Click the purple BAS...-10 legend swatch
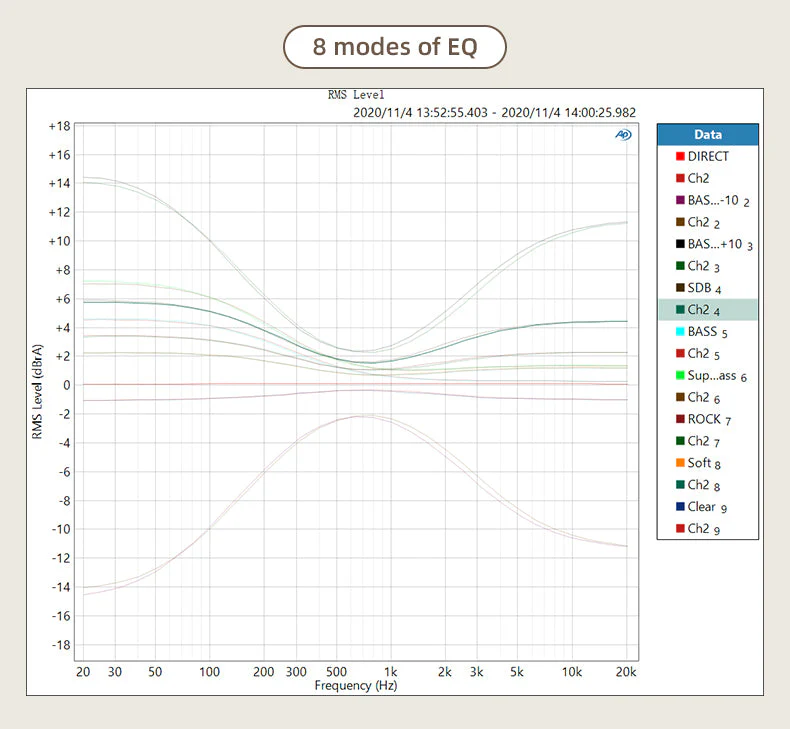The image size is (790, 729). pyautogui.click(x=680, y=200)
